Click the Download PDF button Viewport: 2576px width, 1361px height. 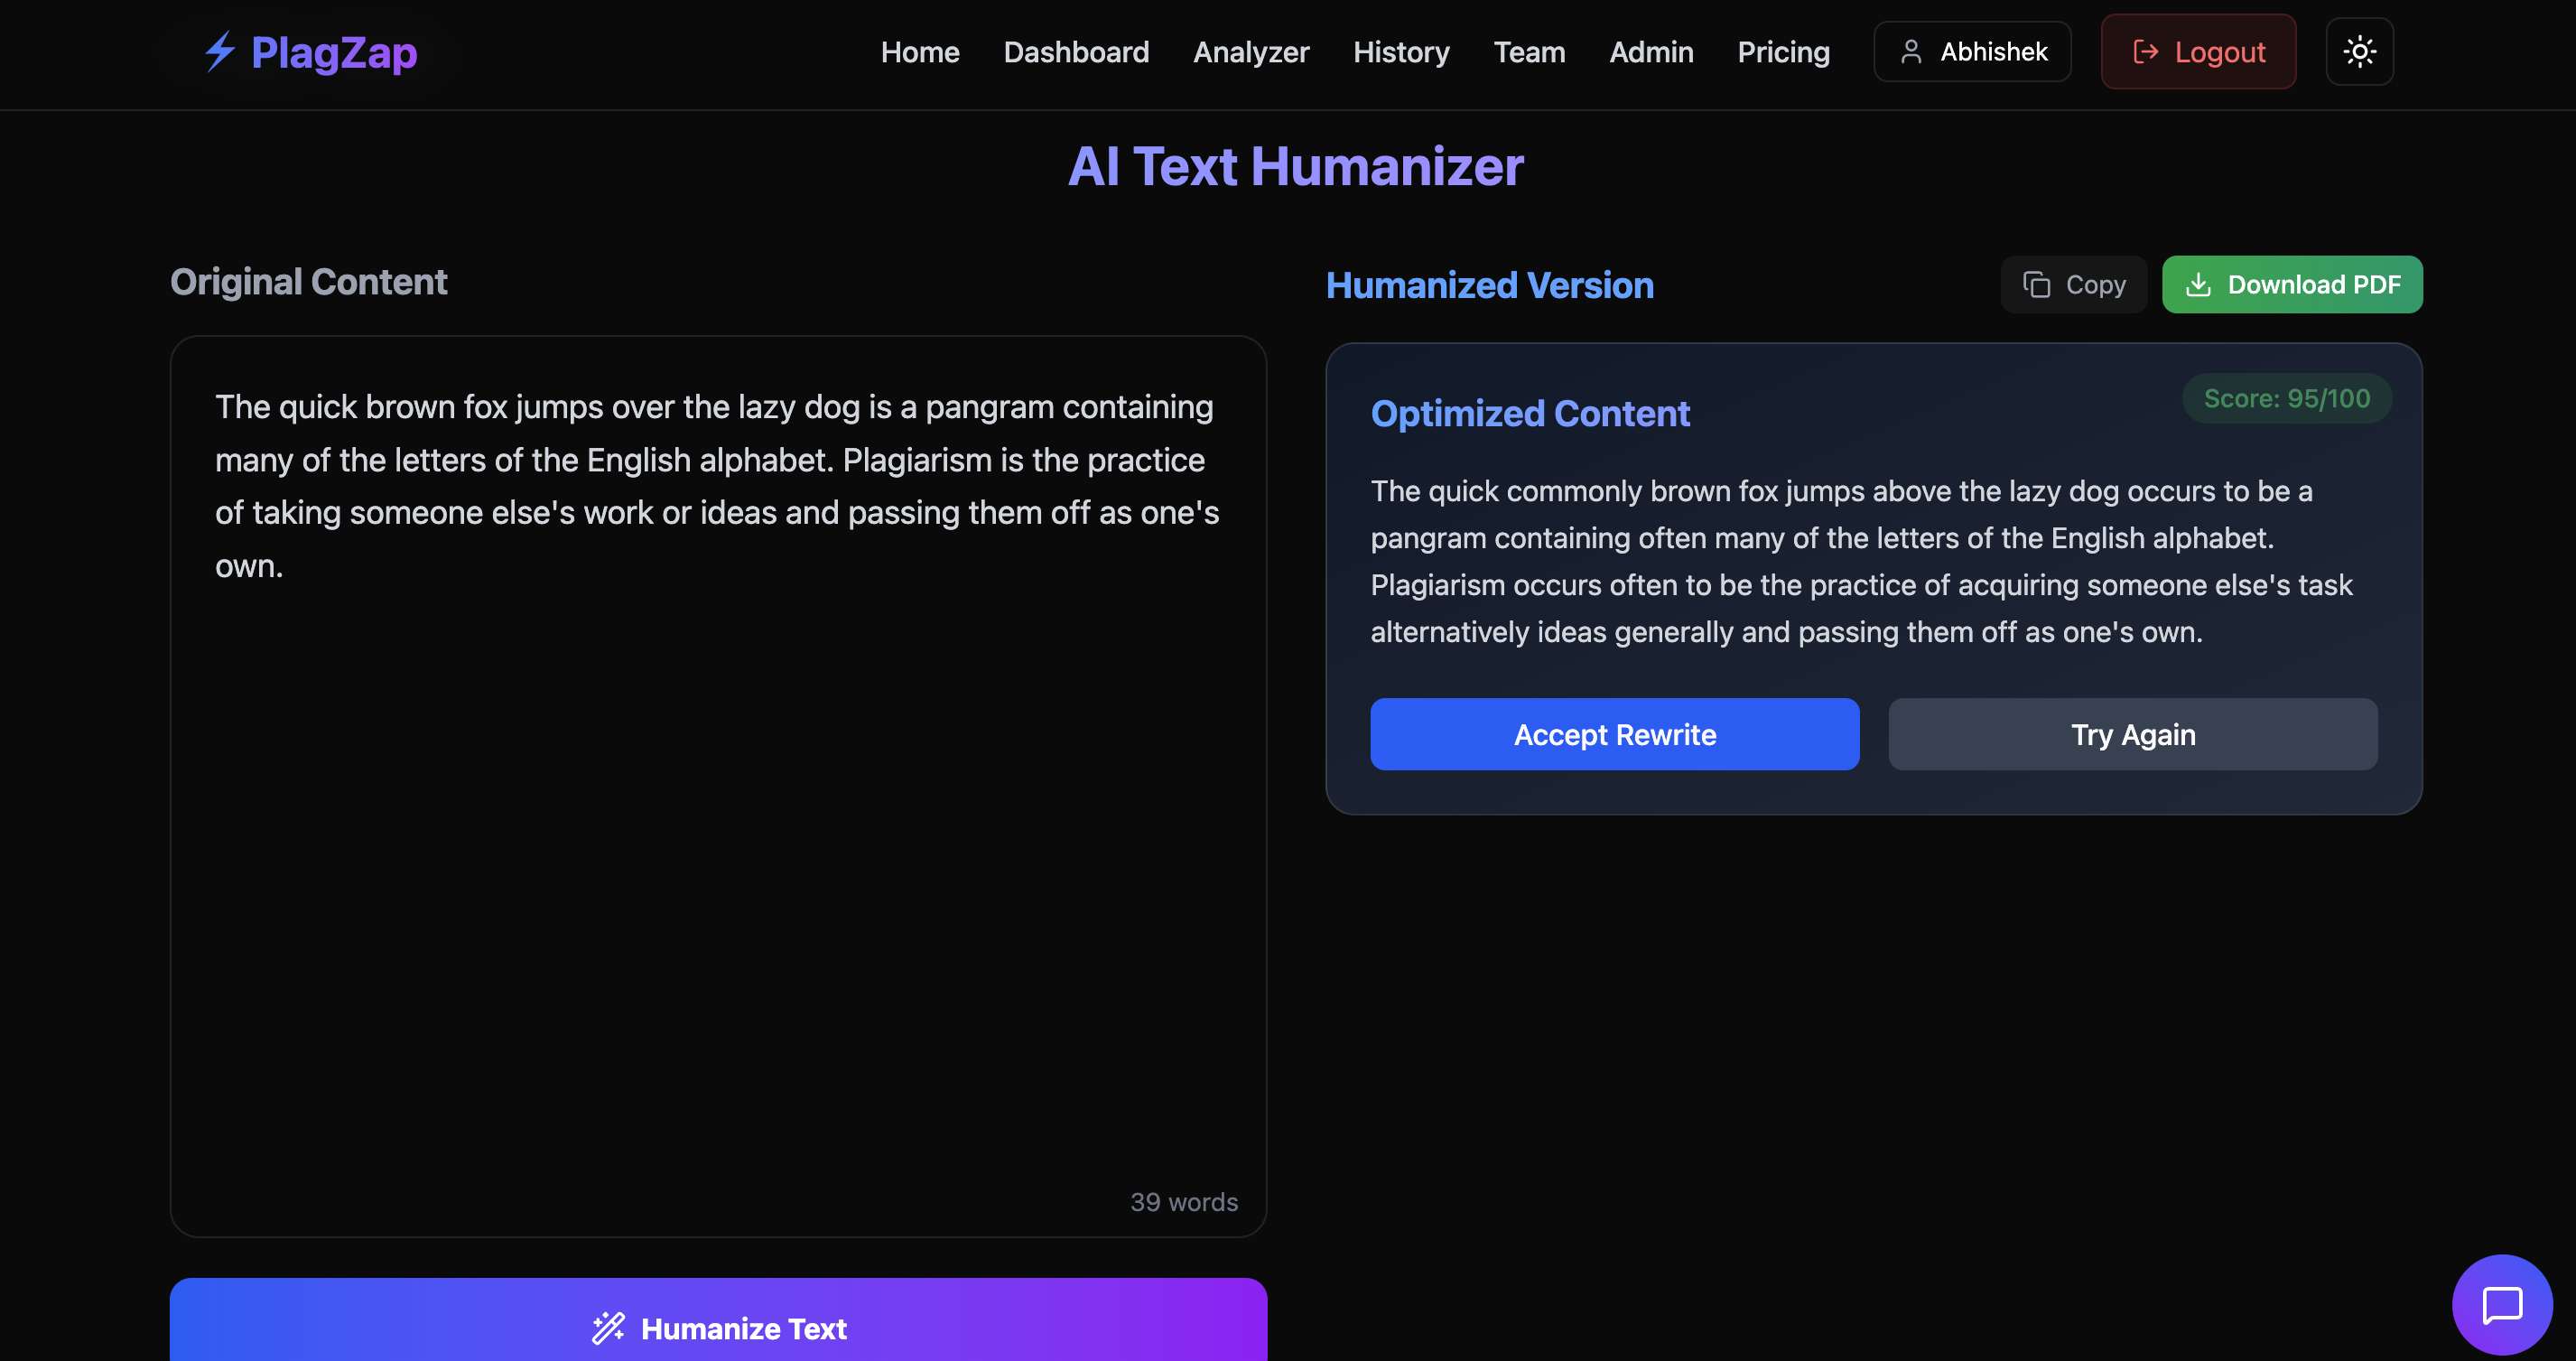click(2291, 285)
